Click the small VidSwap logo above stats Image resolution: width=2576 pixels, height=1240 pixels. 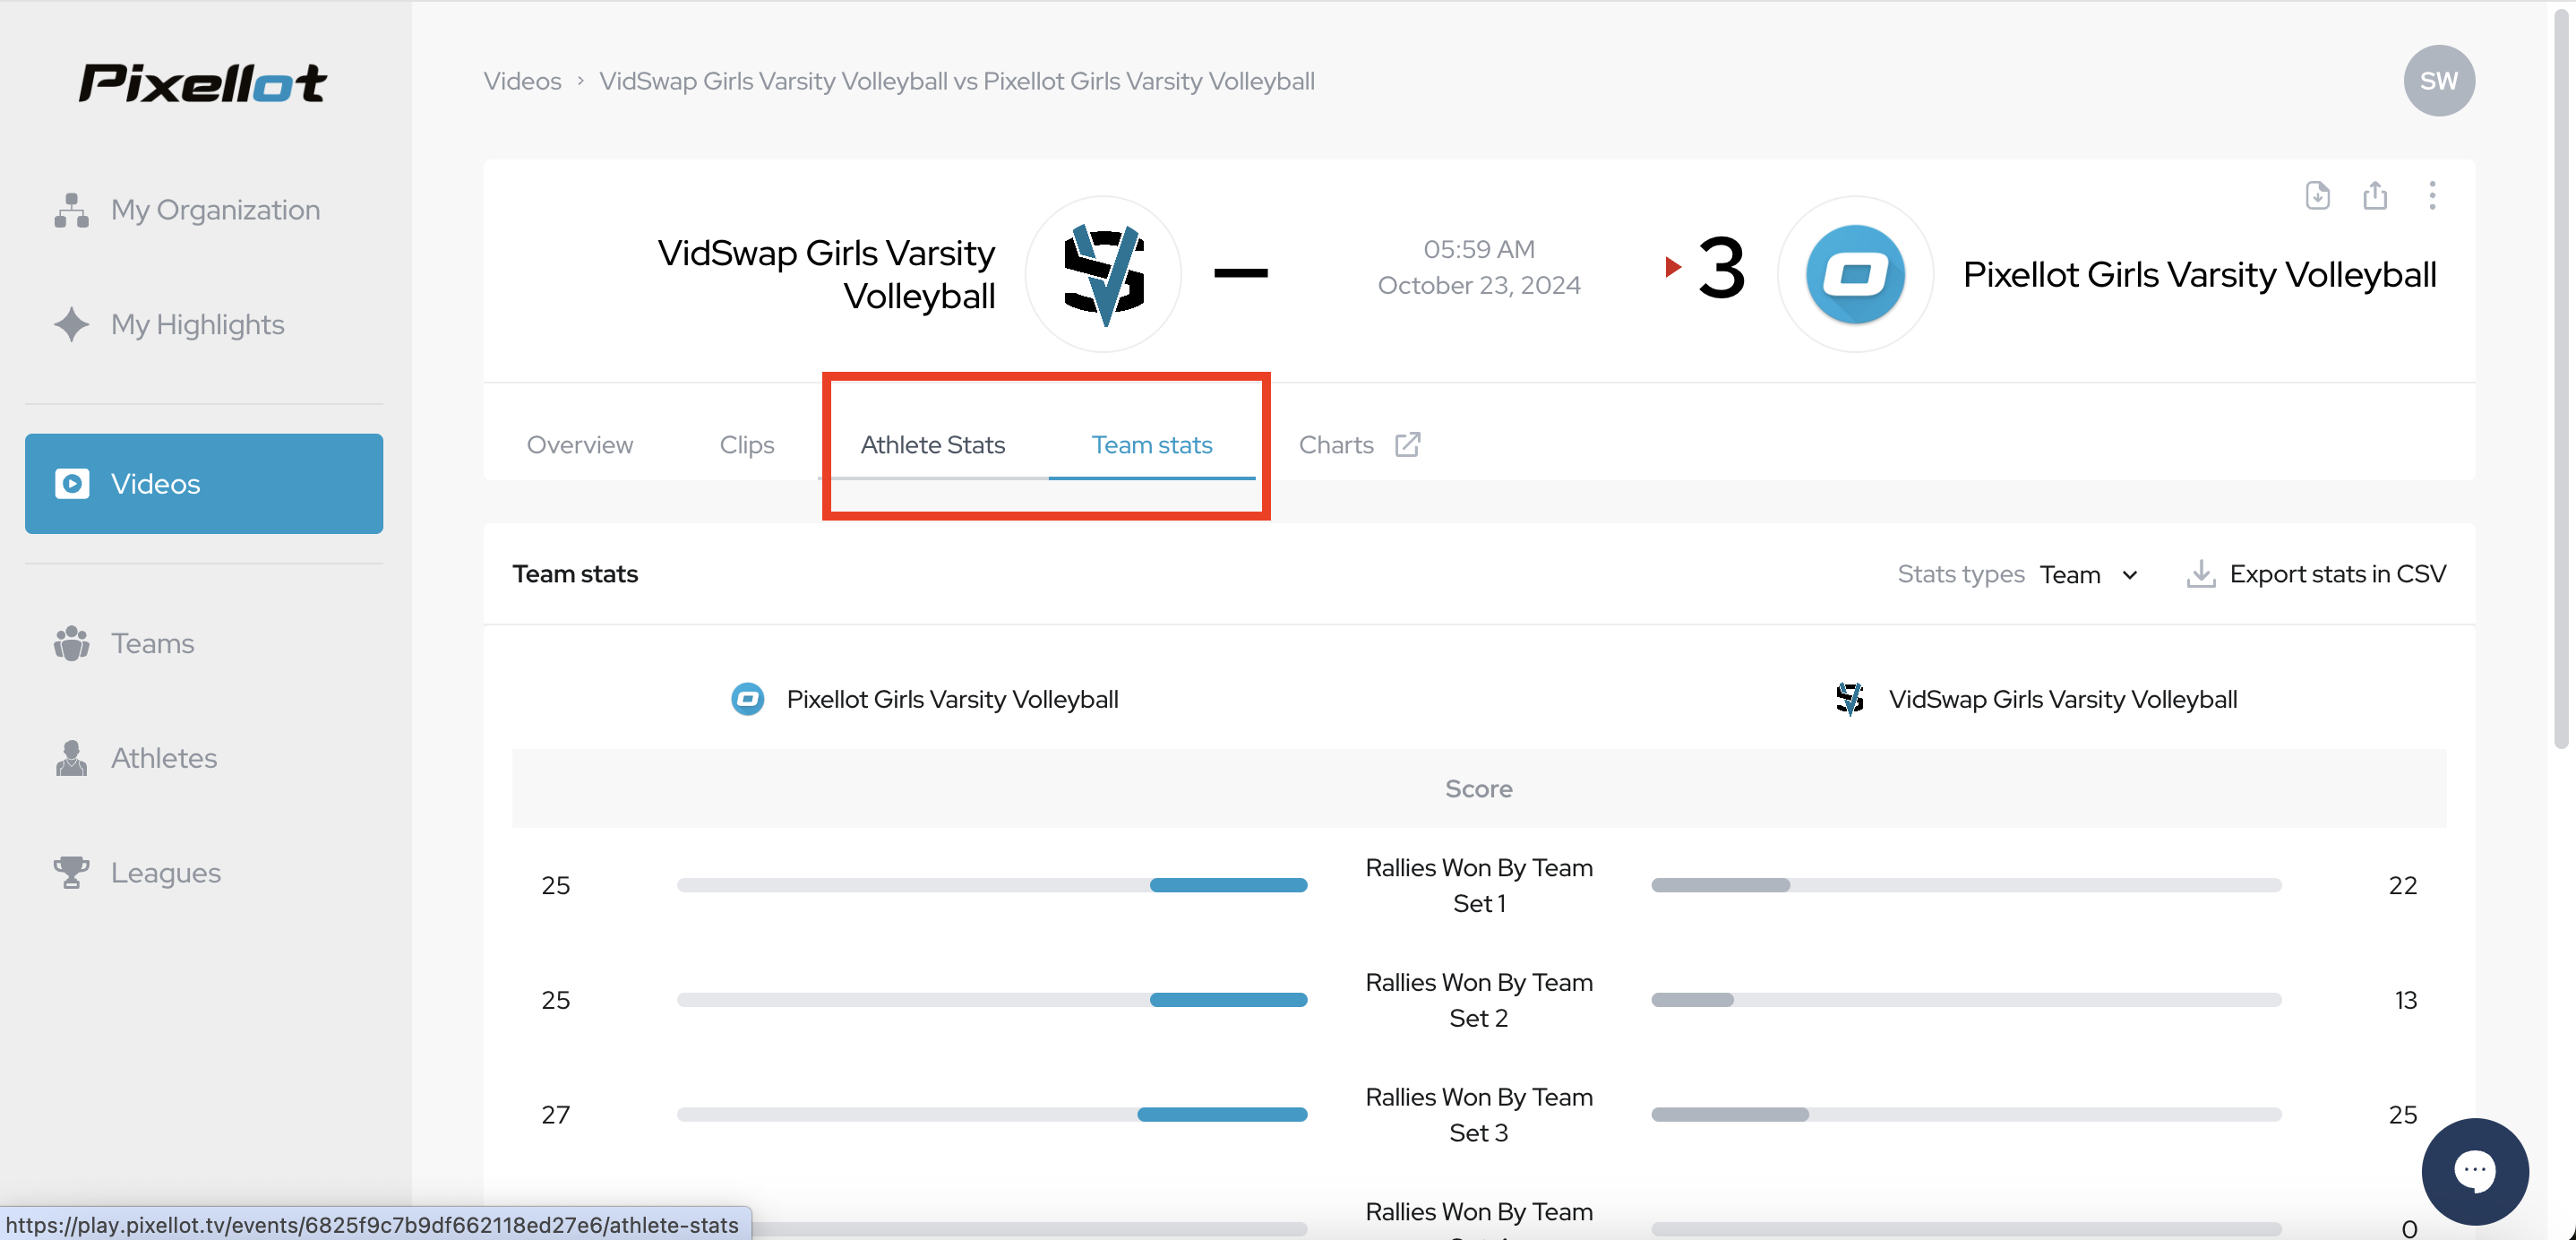[x=1849, y=699]
